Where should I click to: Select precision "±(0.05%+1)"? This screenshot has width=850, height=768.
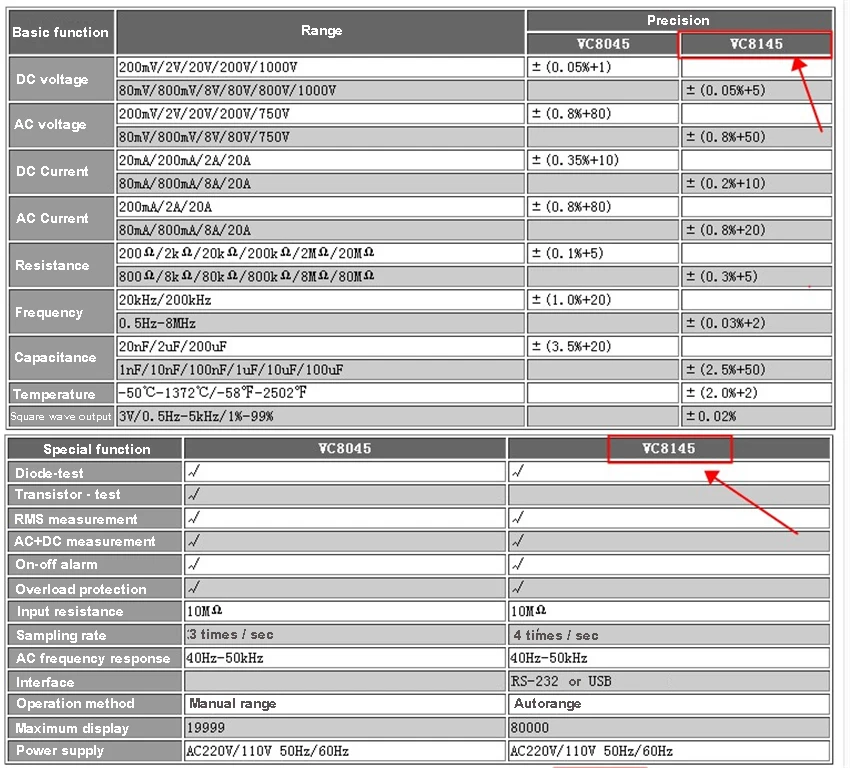[603, 67]
